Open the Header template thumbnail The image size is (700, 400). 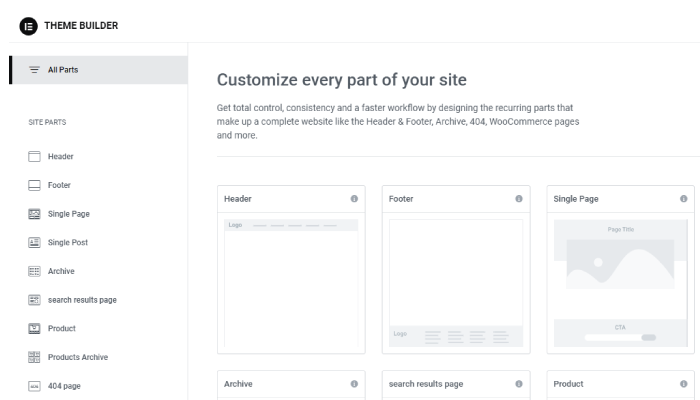[290, 283]
